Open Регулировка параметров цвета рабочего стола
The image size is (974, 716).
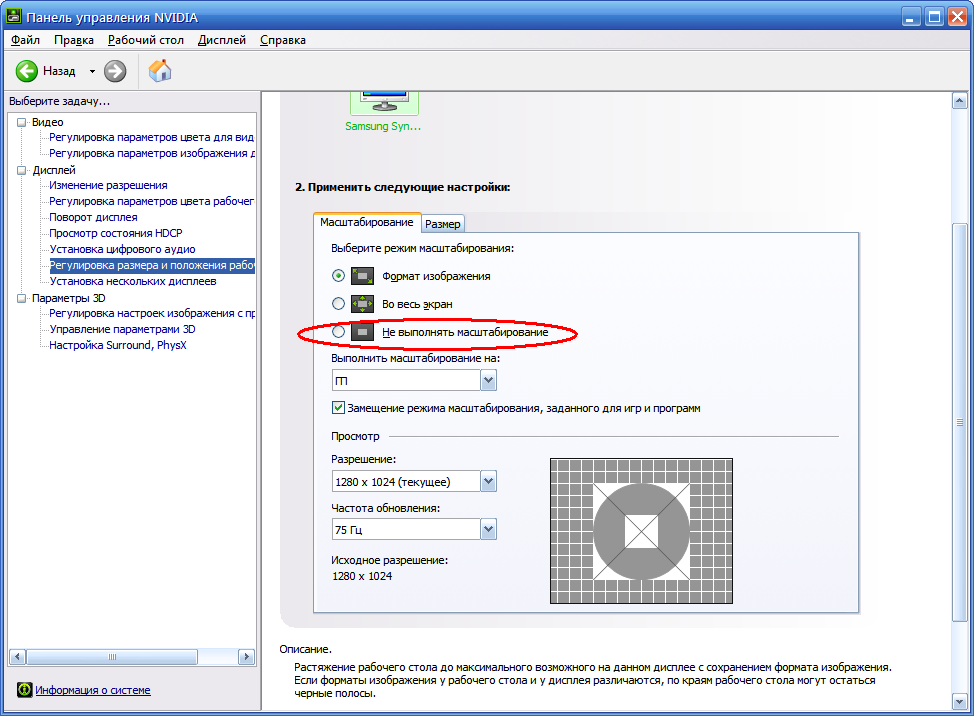pyautogui.click(x=152, y=201)
